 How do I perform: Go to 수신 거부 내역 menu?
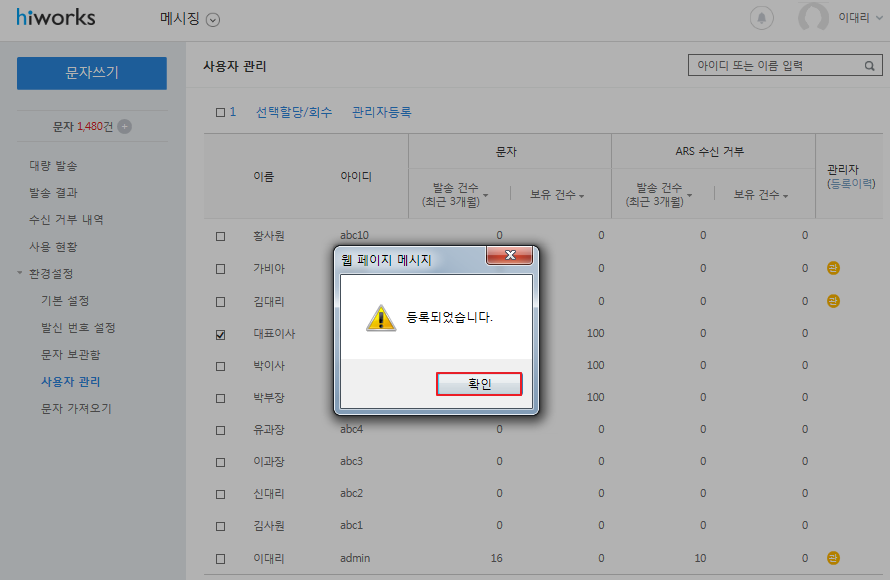tap(66, 219)
